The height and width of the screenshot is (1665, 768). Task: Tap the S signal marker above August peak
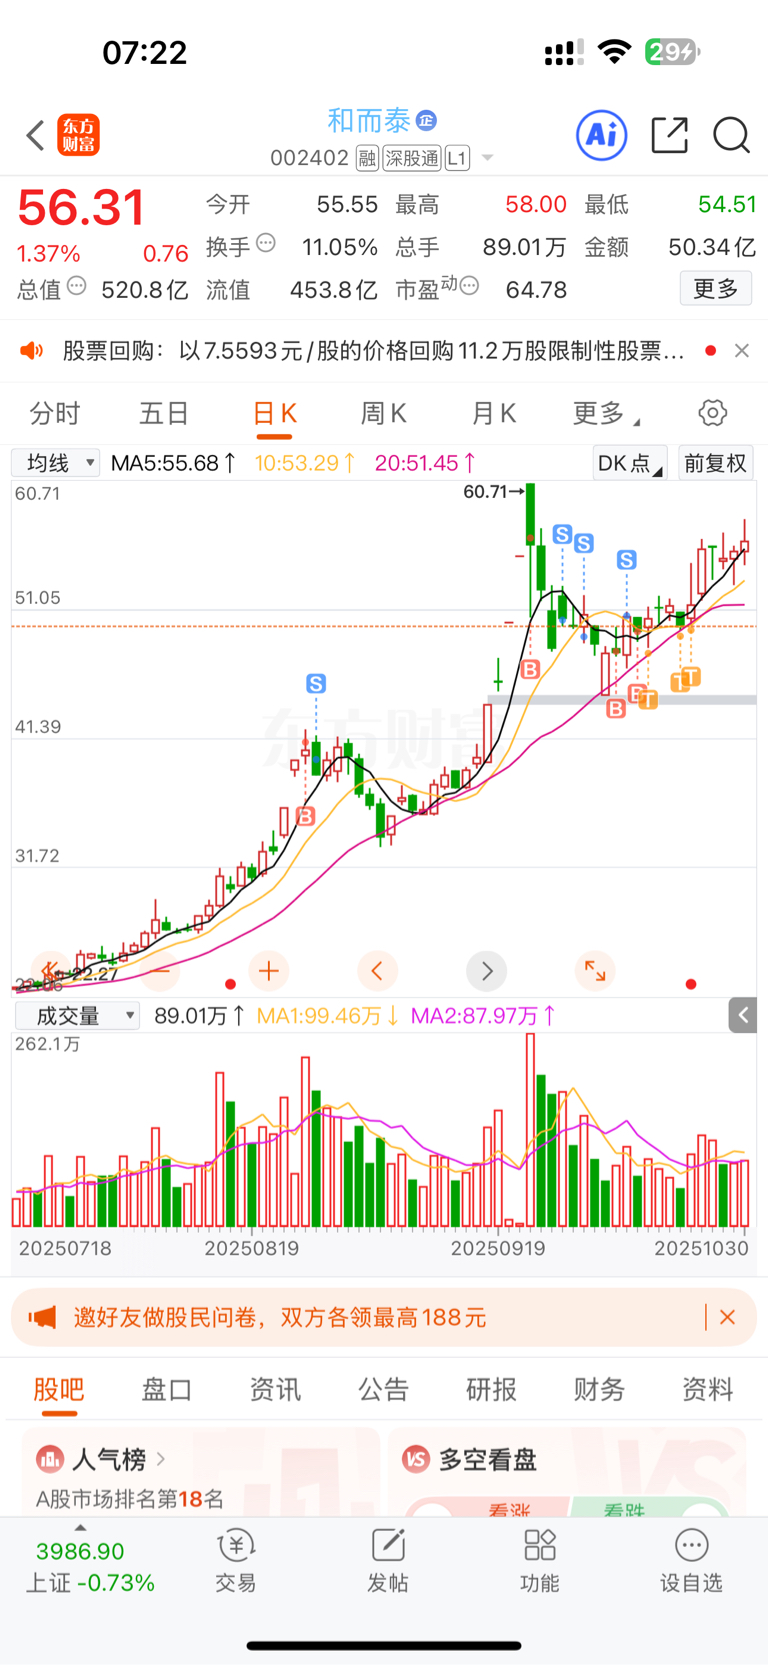(x=316, y=684)
